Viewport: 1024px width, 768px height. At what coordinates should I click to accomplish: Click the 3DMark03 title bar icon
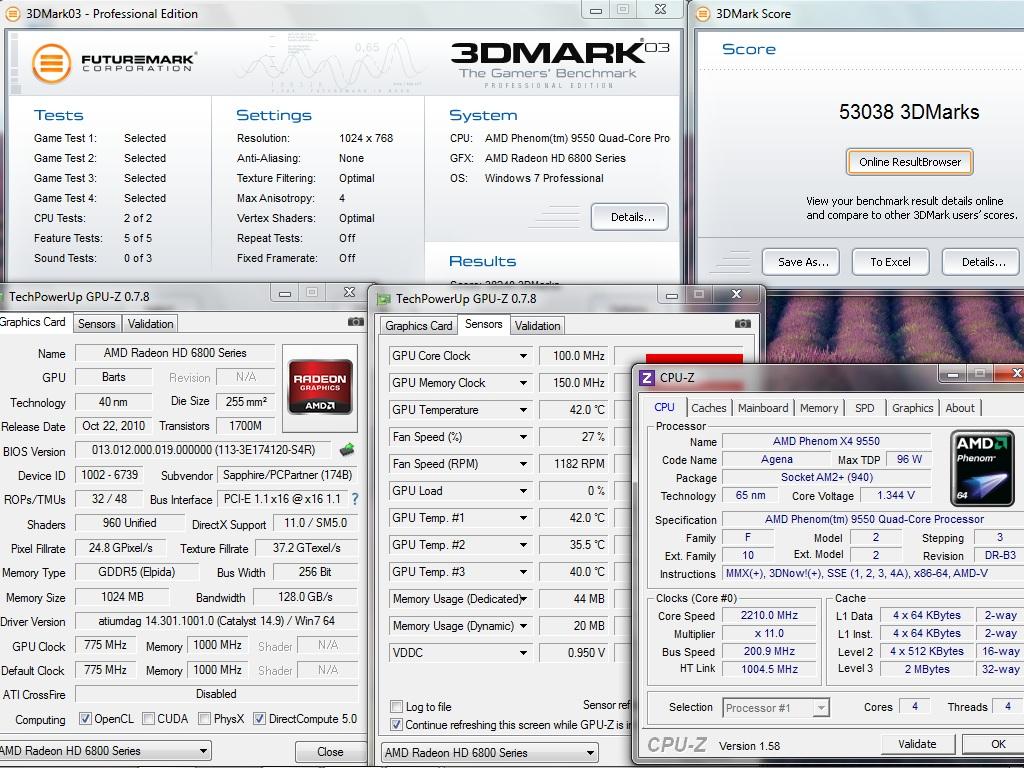(x=12, y=14)
